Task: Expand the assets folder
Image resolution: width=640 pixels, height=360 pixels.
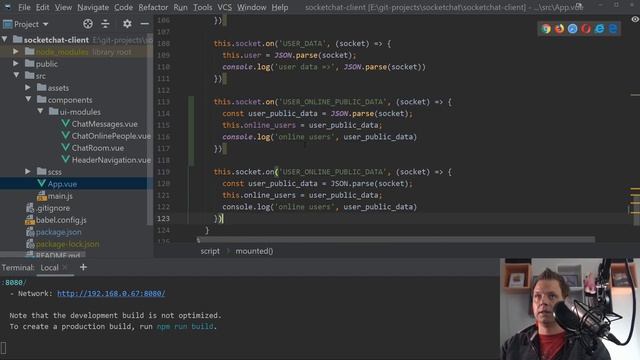Action: coord(28,87)
